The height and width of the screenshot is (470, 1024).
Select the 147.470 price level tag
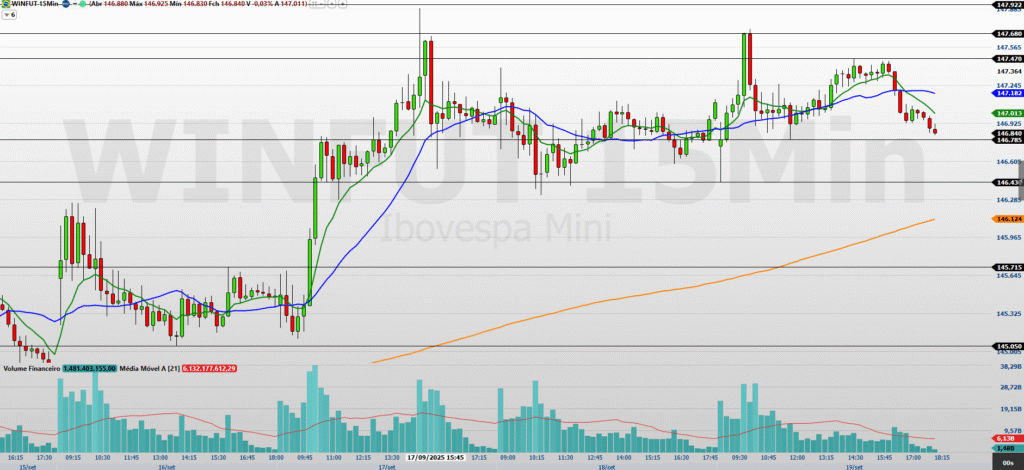point(1008,59)
